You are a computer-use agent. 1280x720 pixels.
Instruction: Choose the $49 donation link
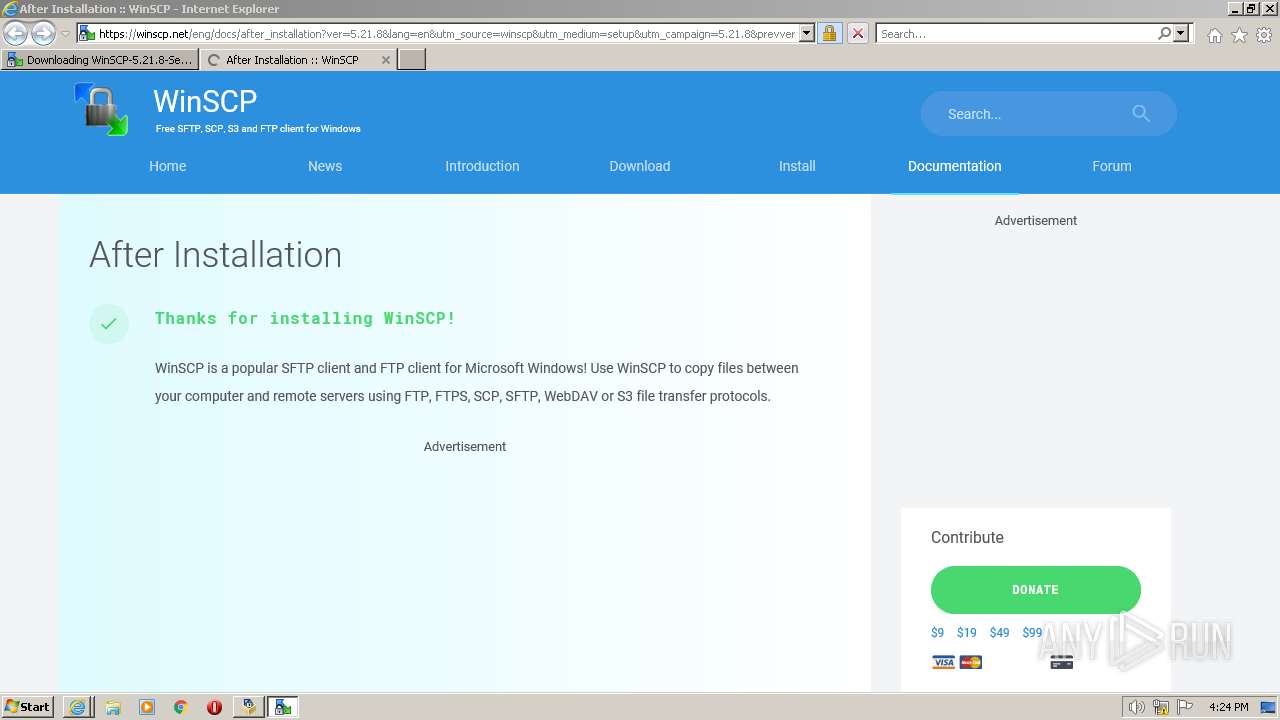[x=999, y=633]
